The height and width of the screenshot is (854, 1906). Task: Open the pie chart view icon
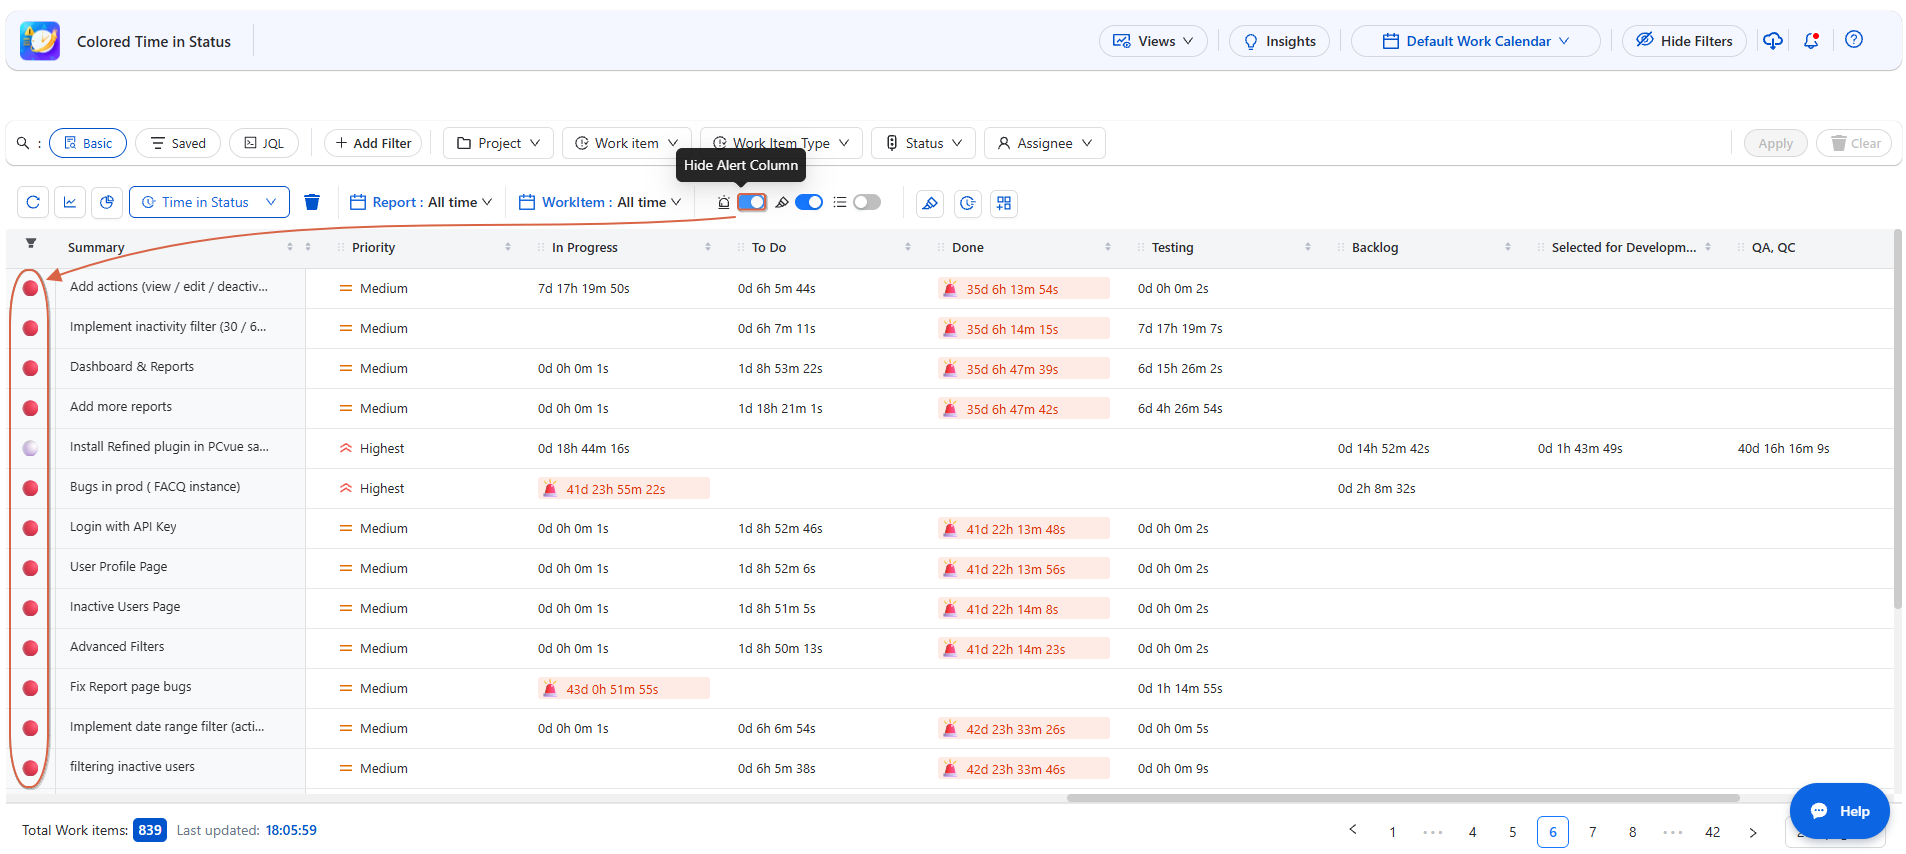point(107,202)
